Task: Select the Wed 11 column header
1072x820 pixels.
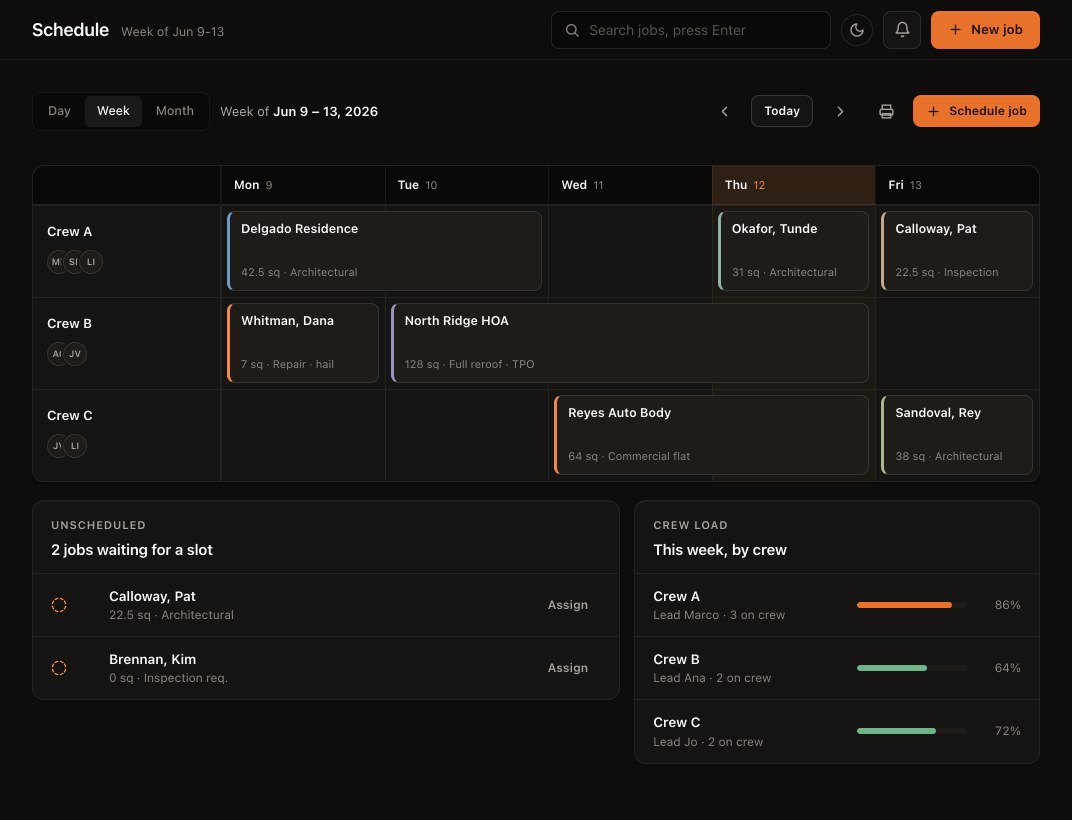Action: click(630, 185)
